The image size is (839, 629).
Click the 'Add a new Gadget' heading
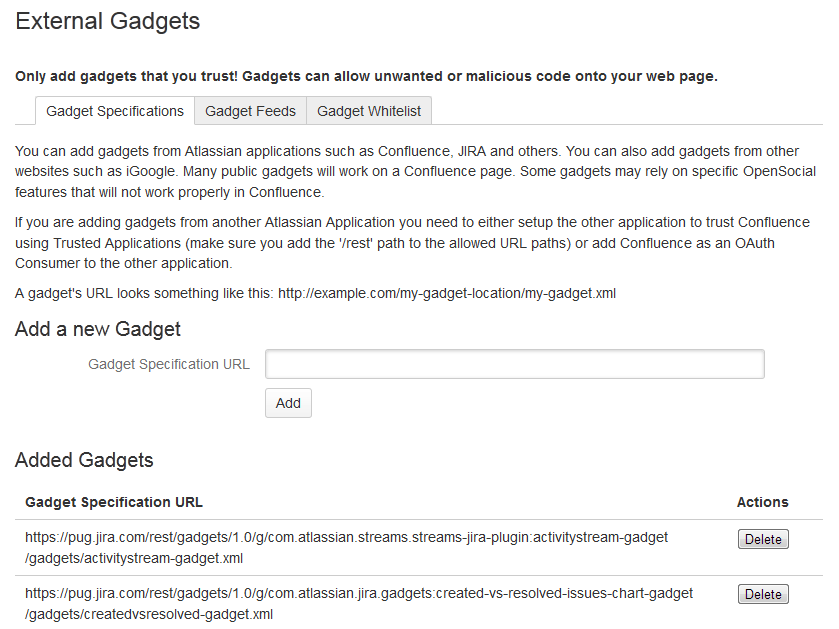click(x=98, y=329)
